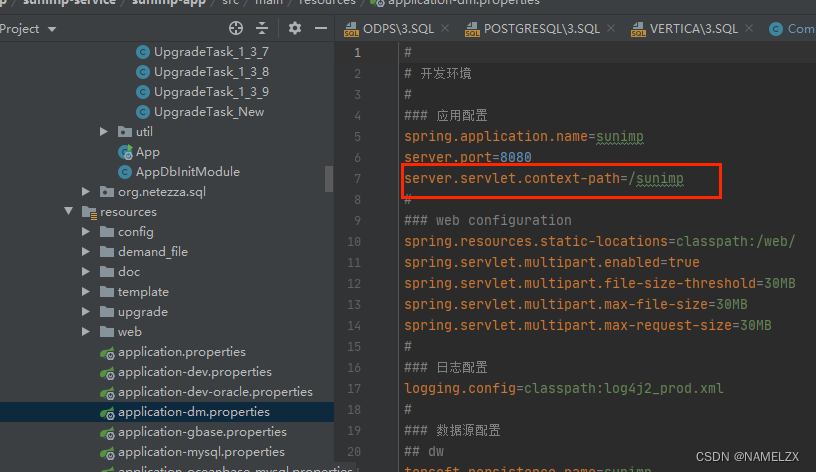Click the resources folder icon
The height and width of the screenshot is (472, 816).
88,212
